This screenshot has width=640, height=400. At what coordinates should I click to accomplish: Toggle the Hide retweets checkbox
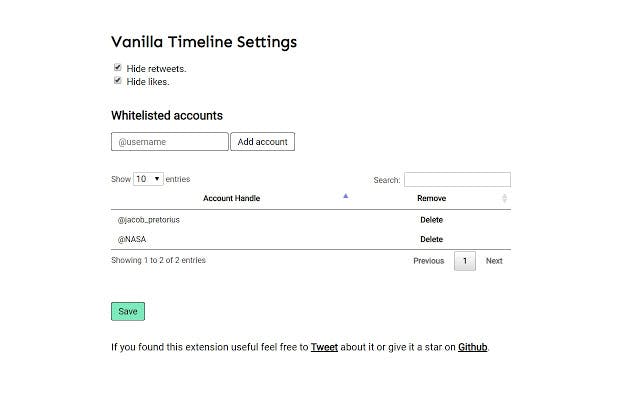coord(118,68)
